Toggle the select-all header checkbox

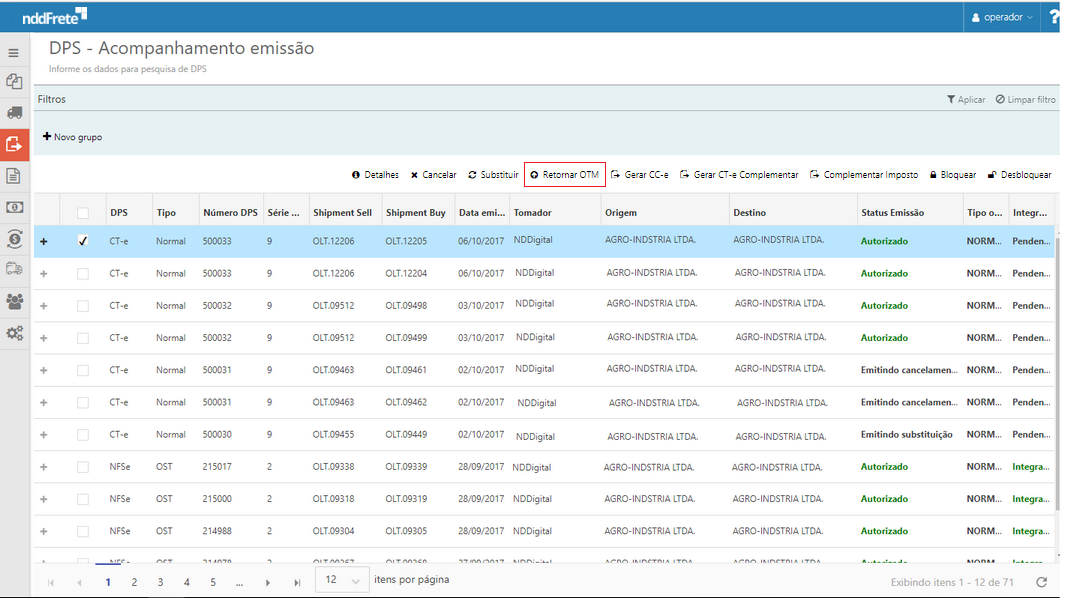pos(83,213)
